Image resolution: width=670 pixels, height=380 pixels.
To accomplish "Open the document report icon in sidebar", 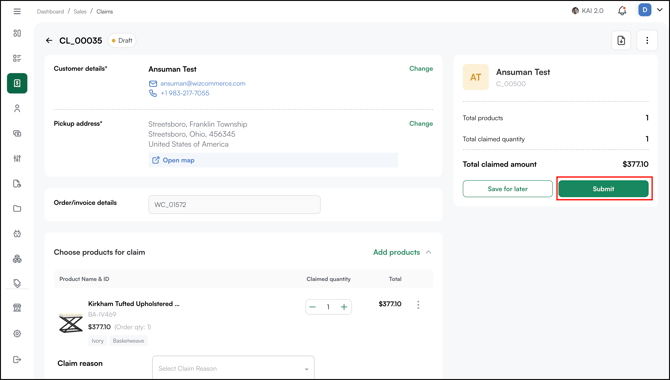I will tap(17, 184).
